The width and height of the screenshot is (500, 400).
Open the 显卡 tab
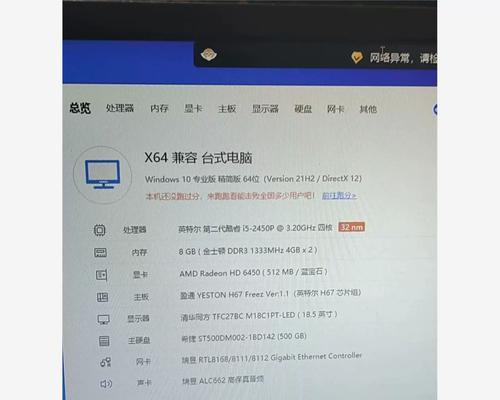point(193,108)
